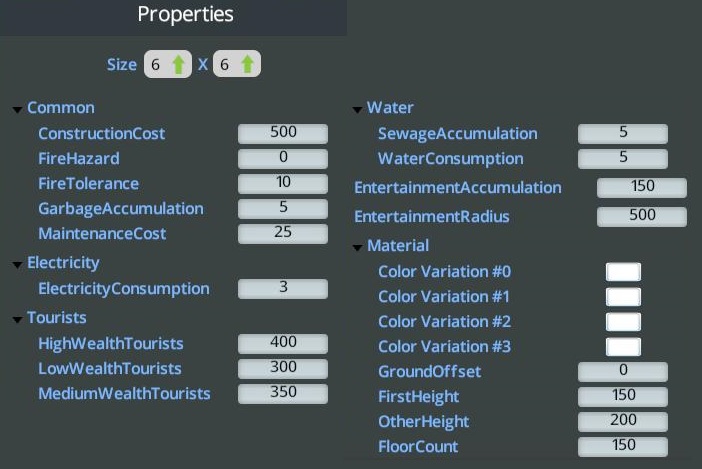The image size is (702, 469).
Task: Click the FloorCount input field
Action: (x=623, y=447)
